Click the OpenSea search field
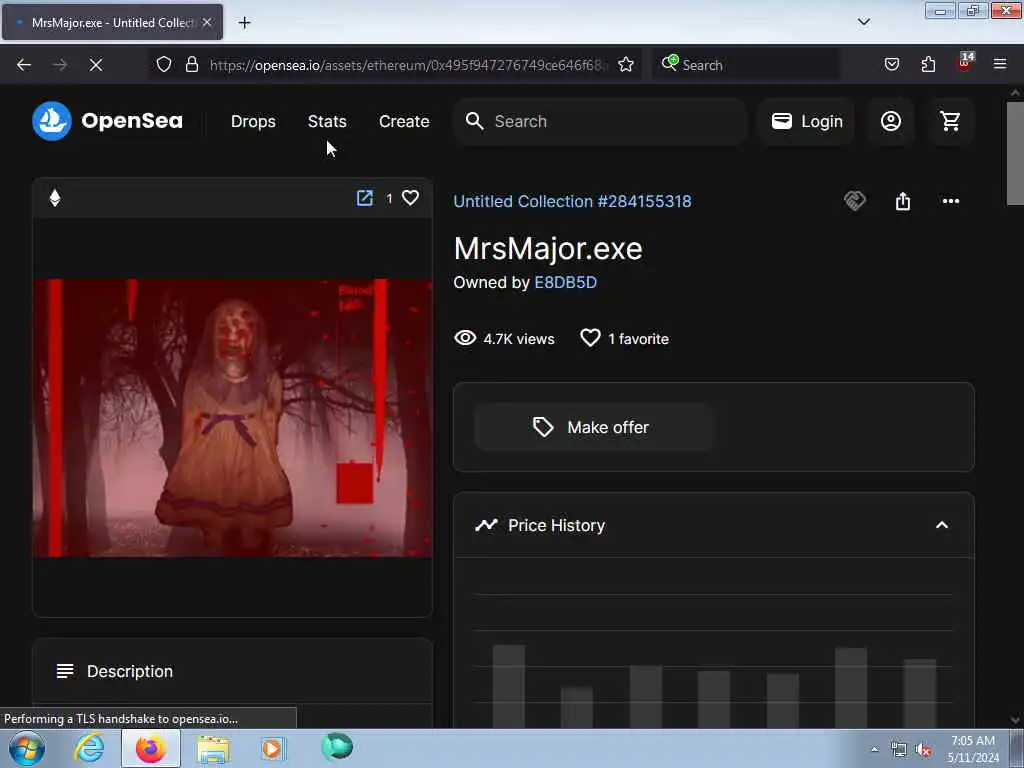 point(600,121)
